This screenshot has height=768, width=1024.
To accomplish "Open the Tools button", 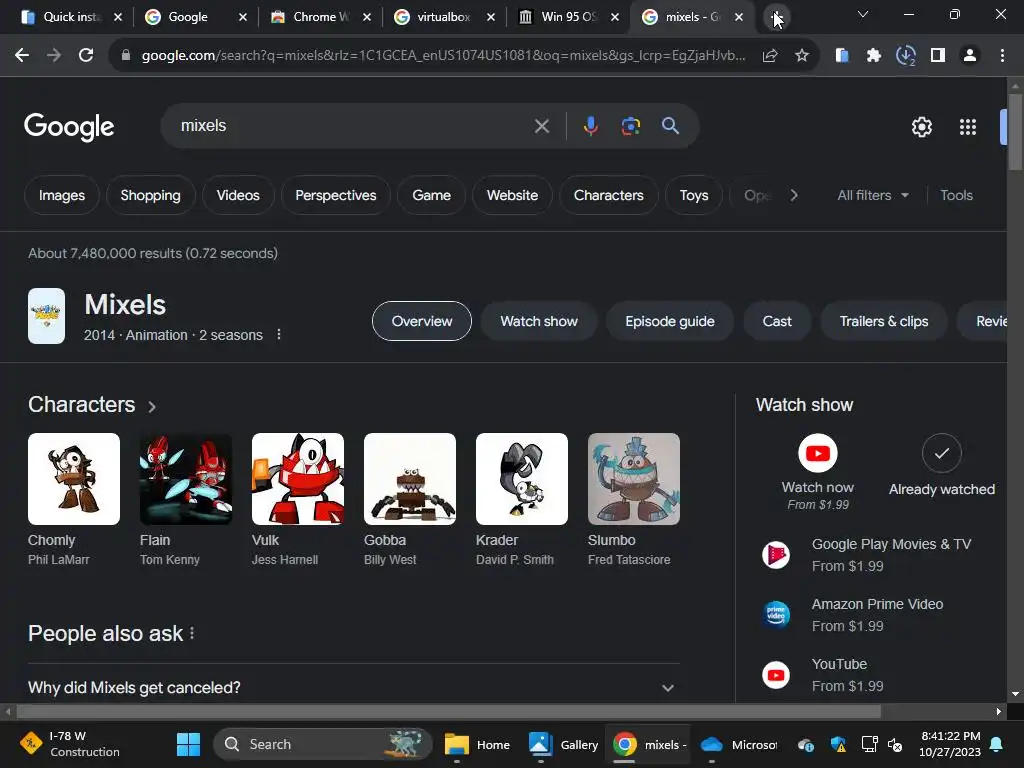I will (x=956, y=195).
